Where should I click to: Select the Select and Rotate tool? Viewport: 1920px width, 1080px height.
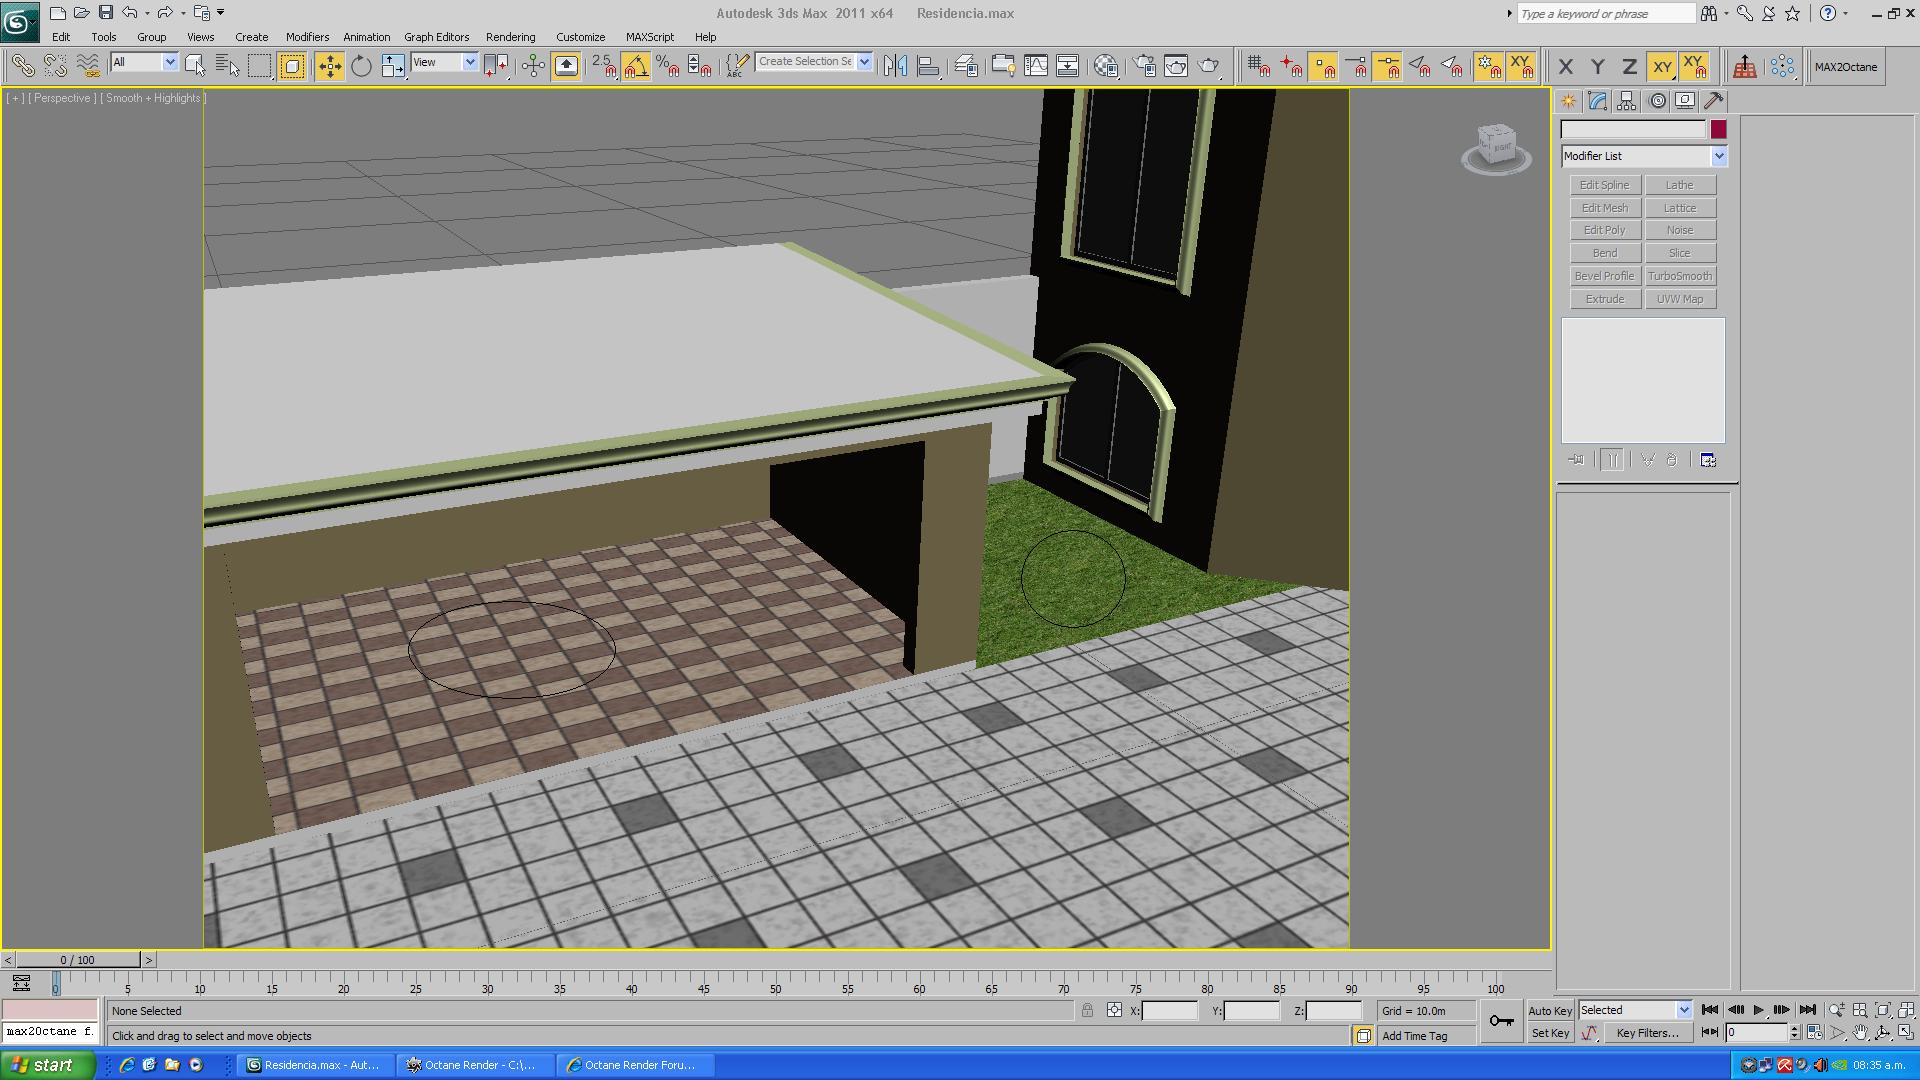pos(361,66)
